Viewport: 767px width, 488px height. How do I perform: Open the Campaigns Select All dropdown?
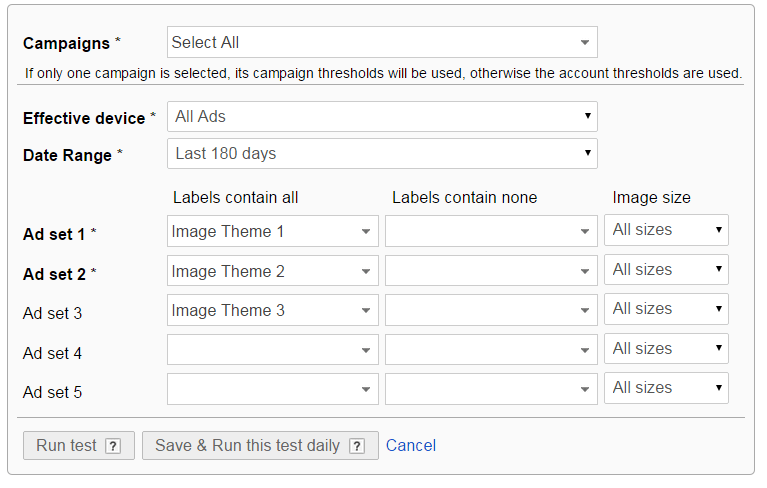382,43
